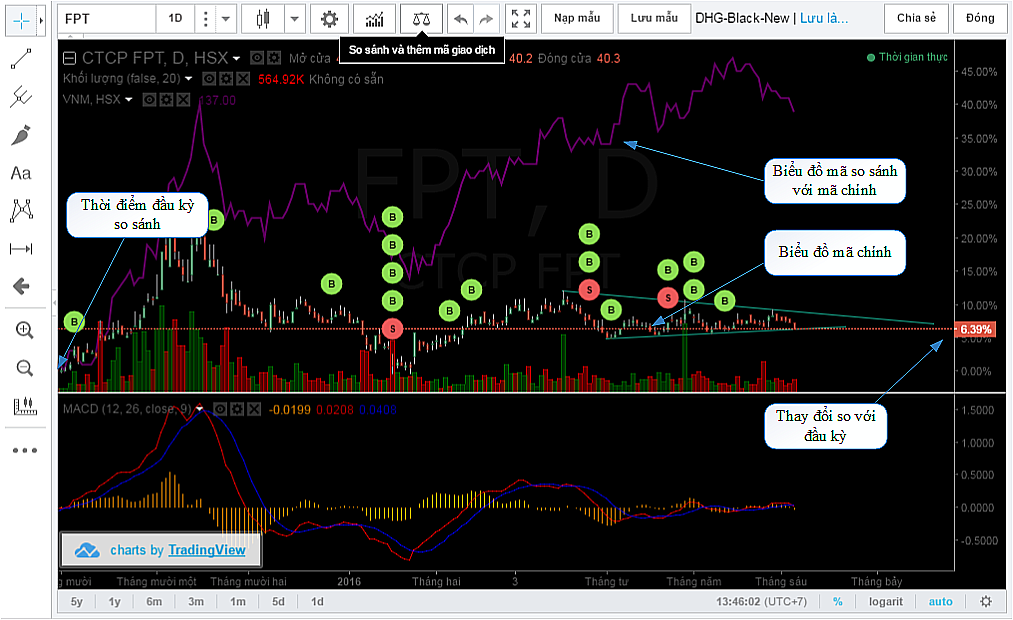Remove the Khối lượng volume indicator
Screen dimensions: 1013x620
tap(242, 79)
